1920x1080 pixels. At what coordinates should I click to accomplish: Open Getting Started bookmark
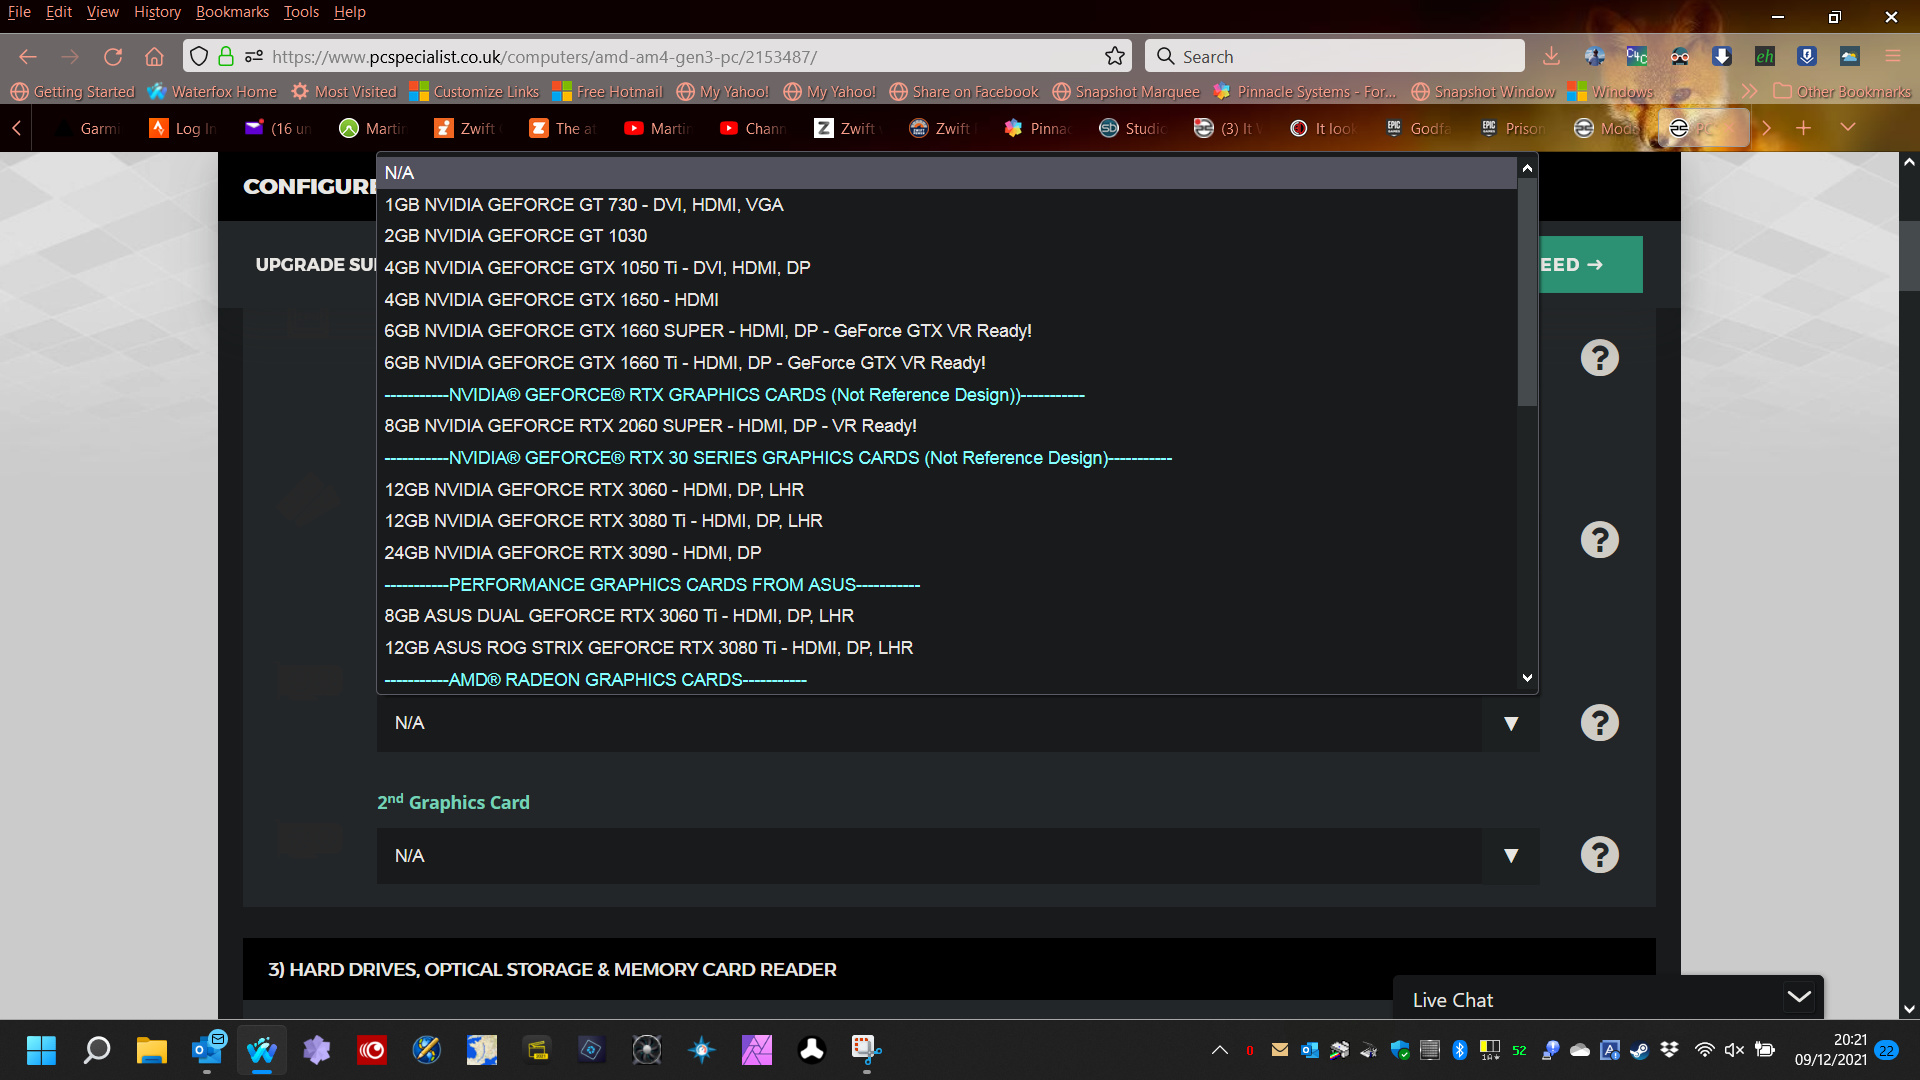[72, 91]
